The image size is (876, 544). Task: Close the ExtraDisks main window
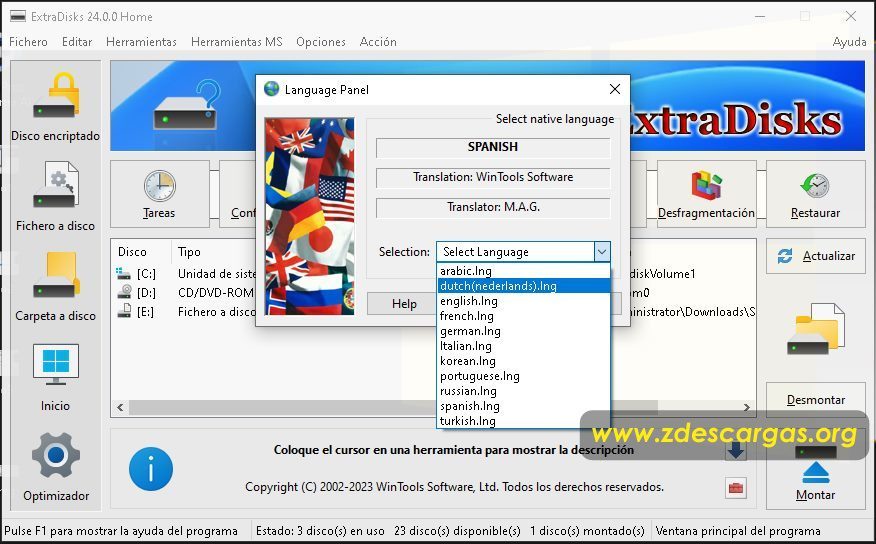click(850, 17)
